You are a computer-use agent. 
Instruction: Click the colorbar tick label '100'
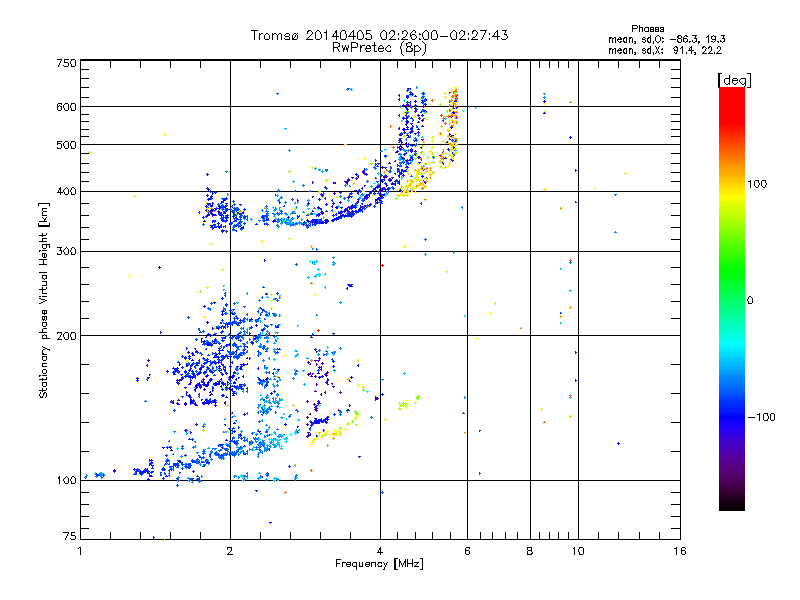757,184
